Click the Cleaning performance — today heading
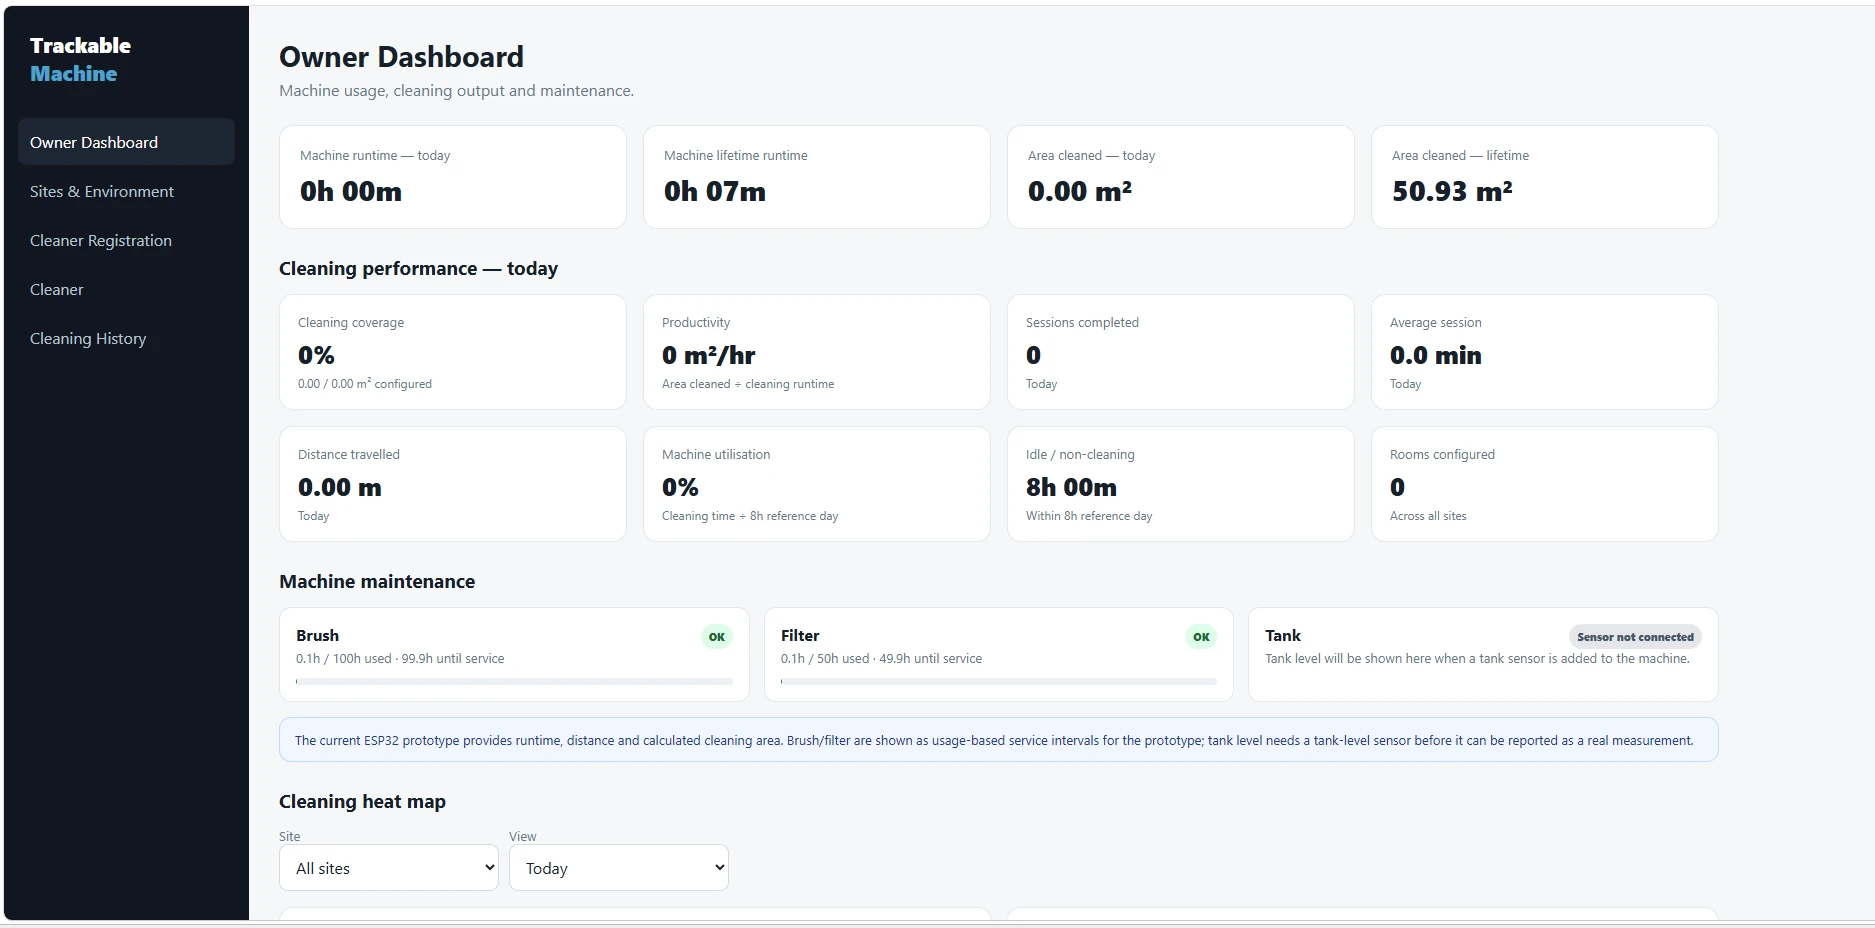This screenshot has height=928, width=1875. pyautogui.click(x=418, y=269)
